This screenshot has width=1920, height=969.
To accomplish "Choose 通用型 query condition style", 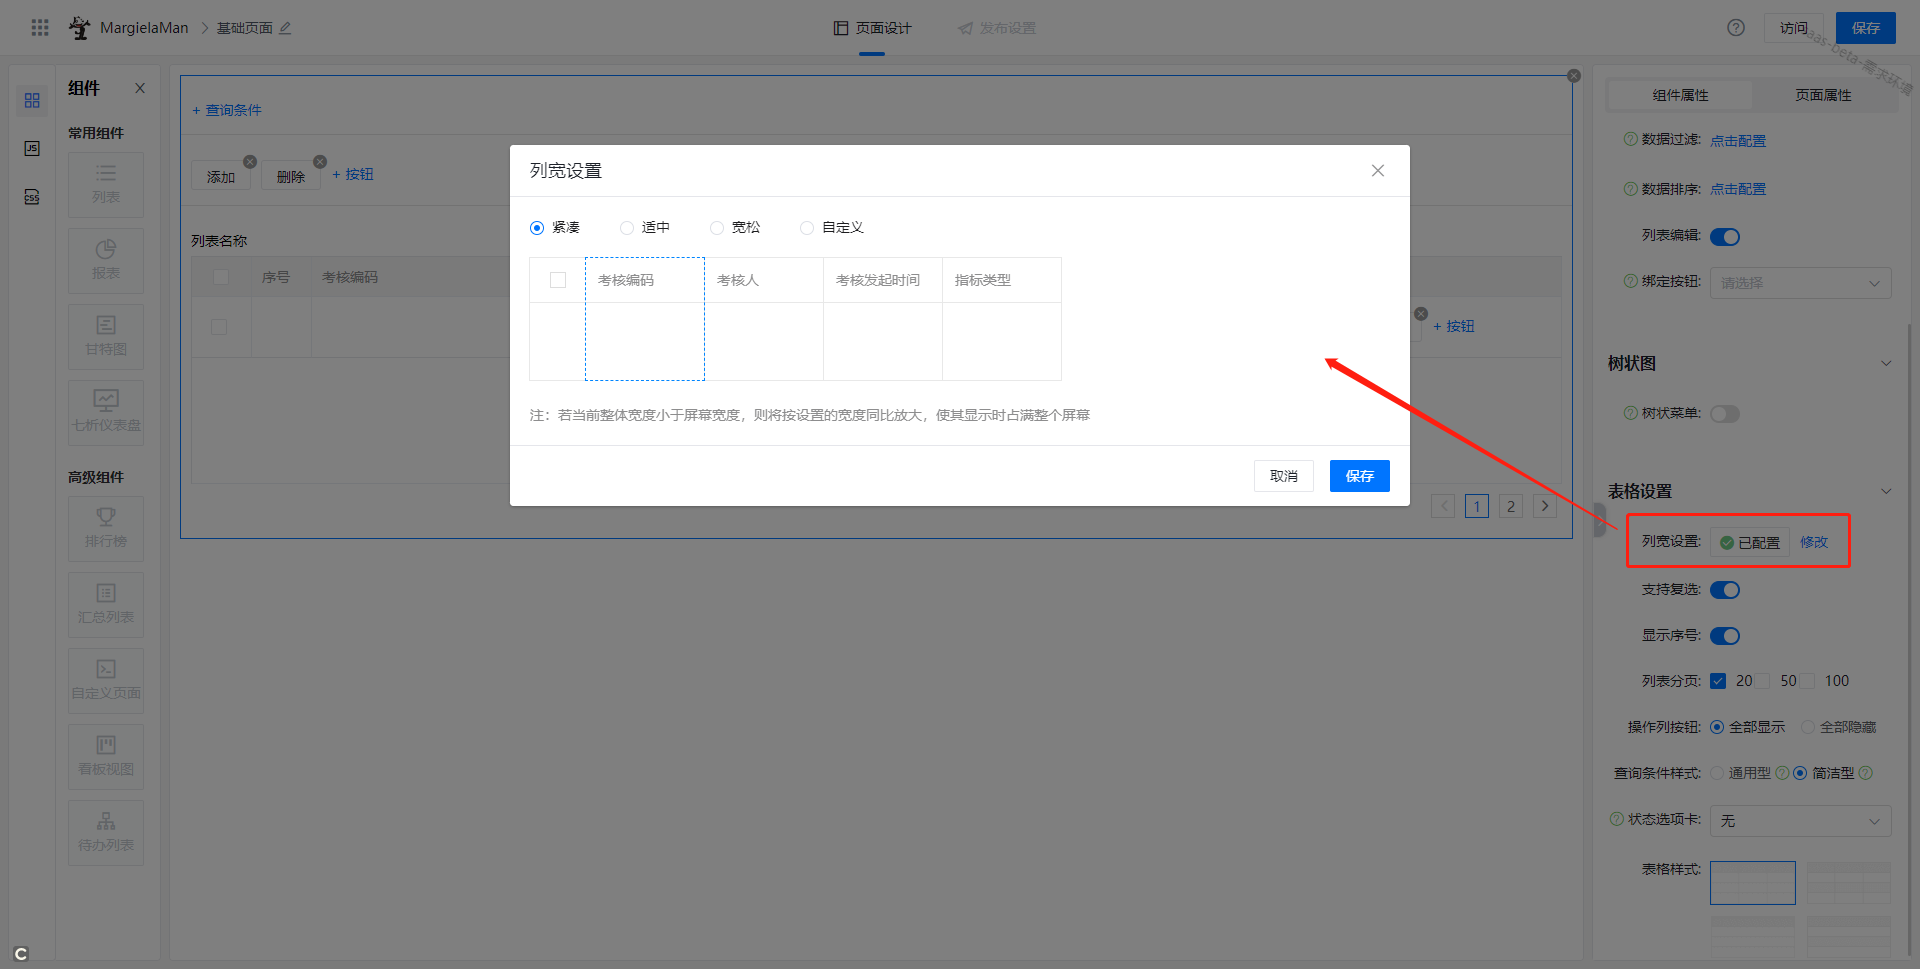I will [1717, 773].
